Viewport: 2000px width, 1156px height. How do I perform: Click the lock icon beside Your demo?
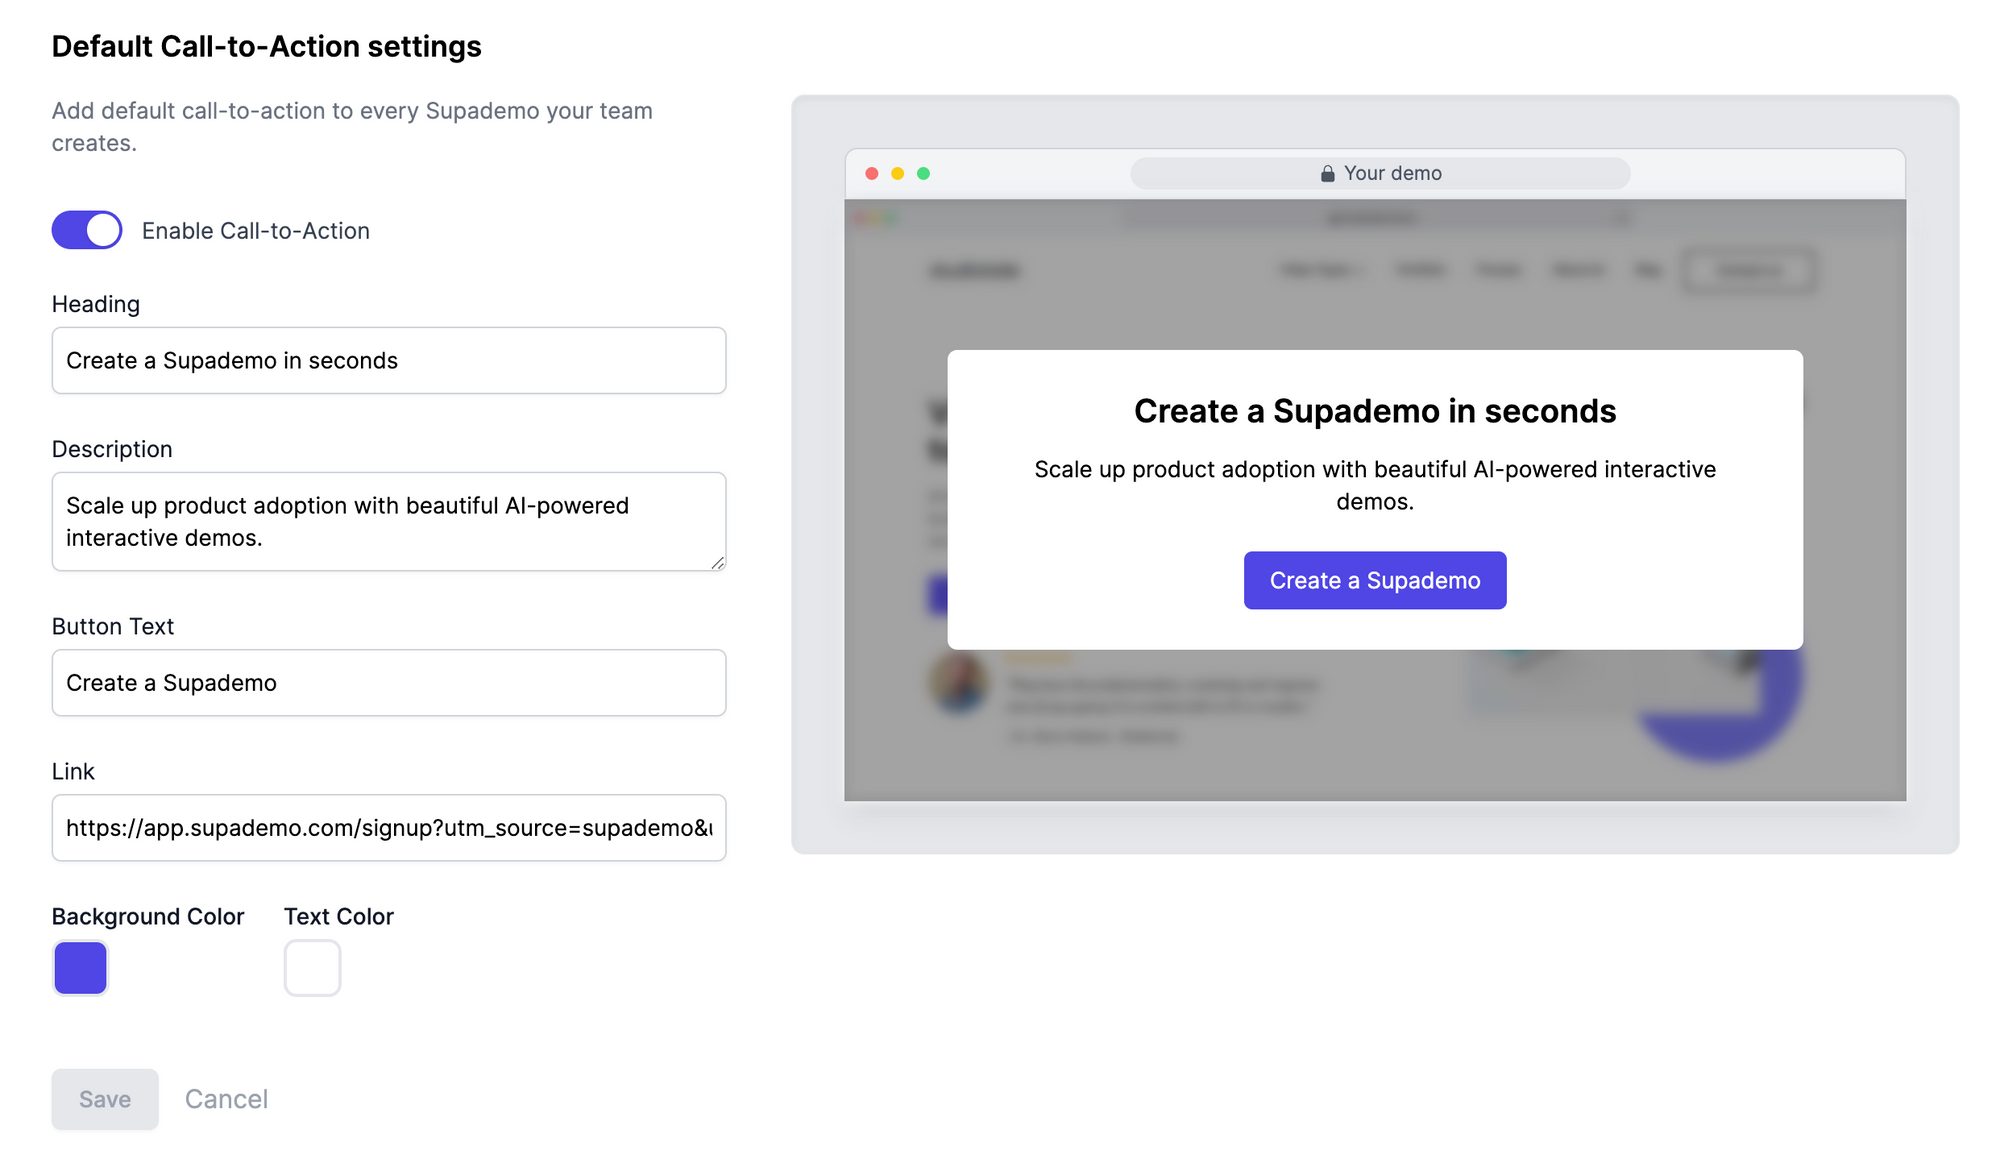(x=1327, y=174)
